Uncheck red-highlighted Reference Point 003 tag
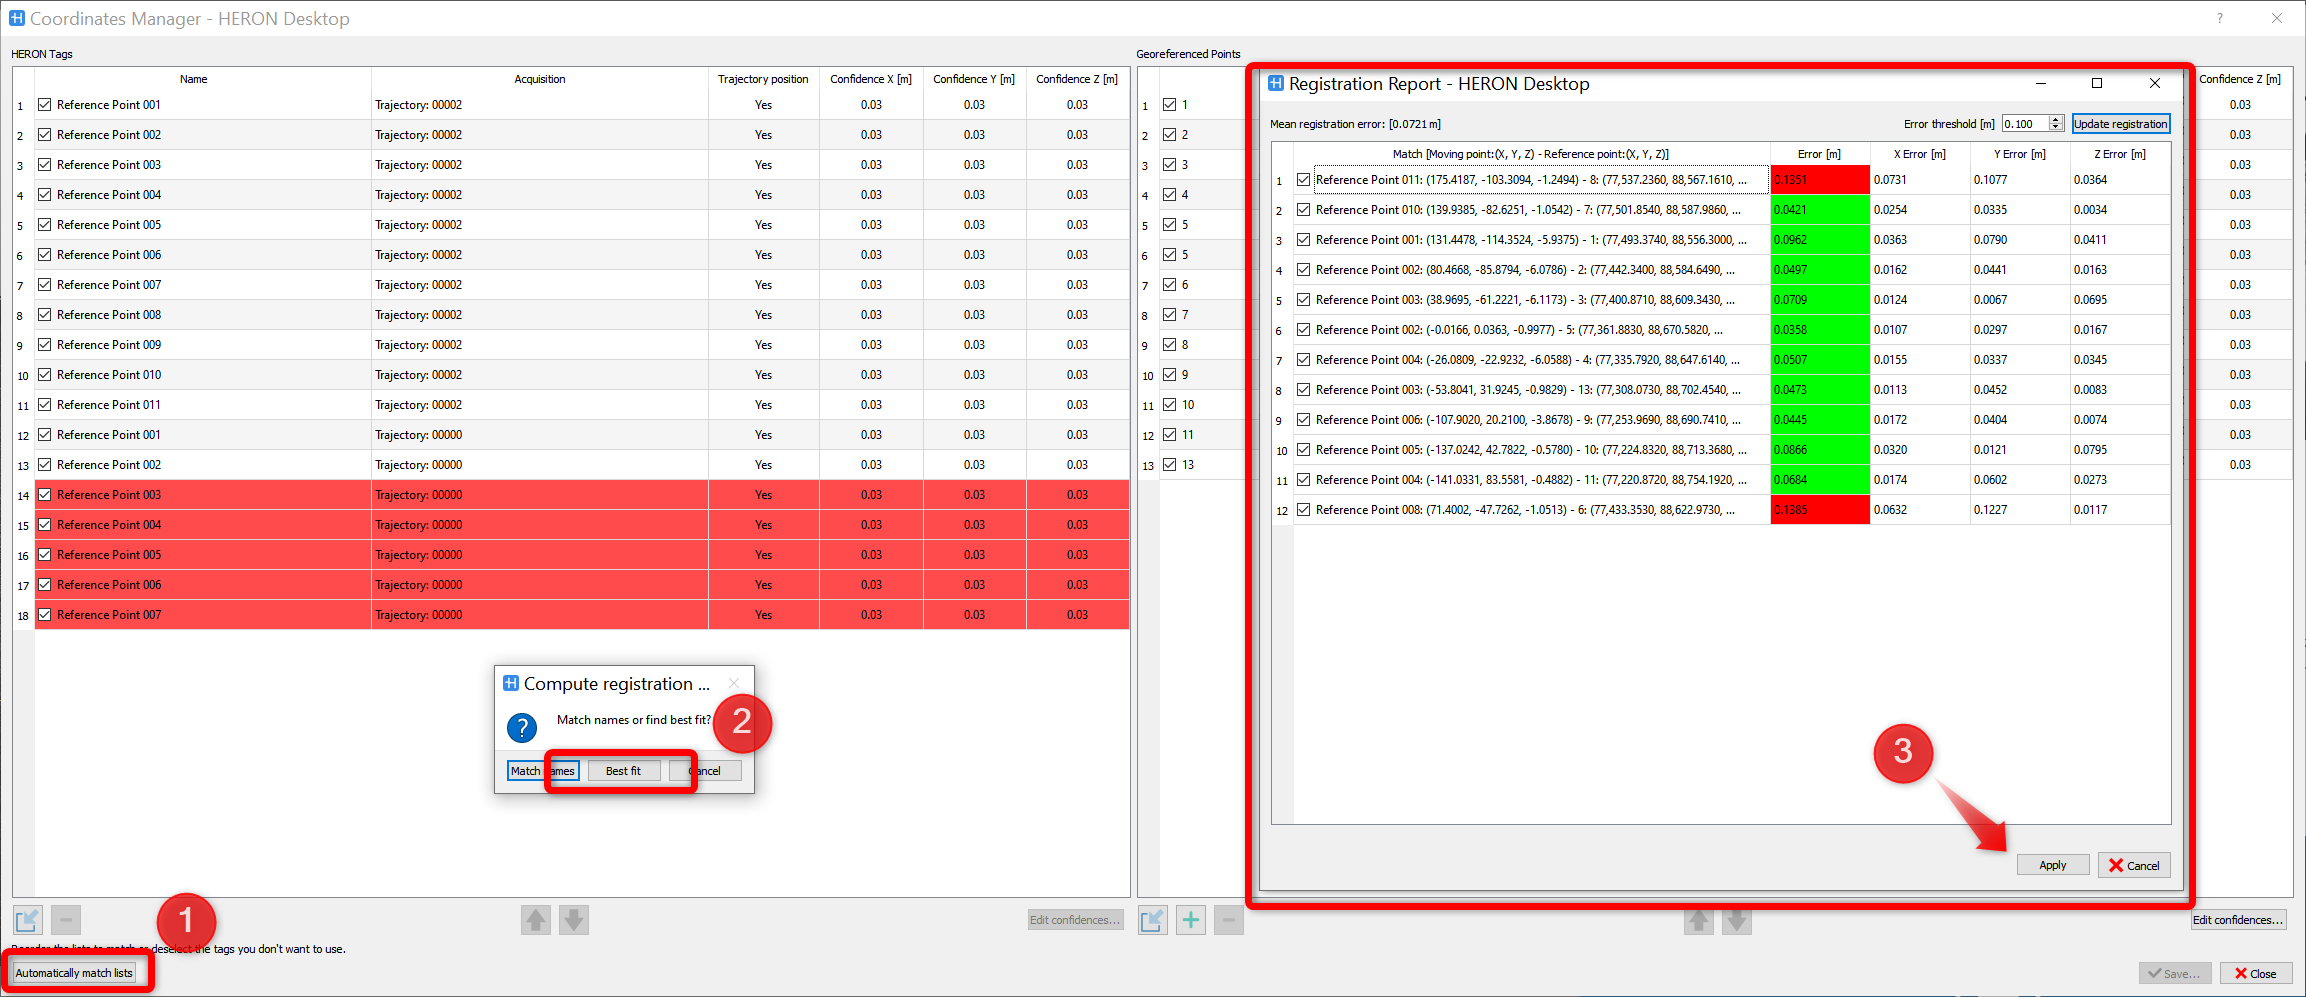The width and height of the screenshot is (2306, 997). [x=45, y=495]
